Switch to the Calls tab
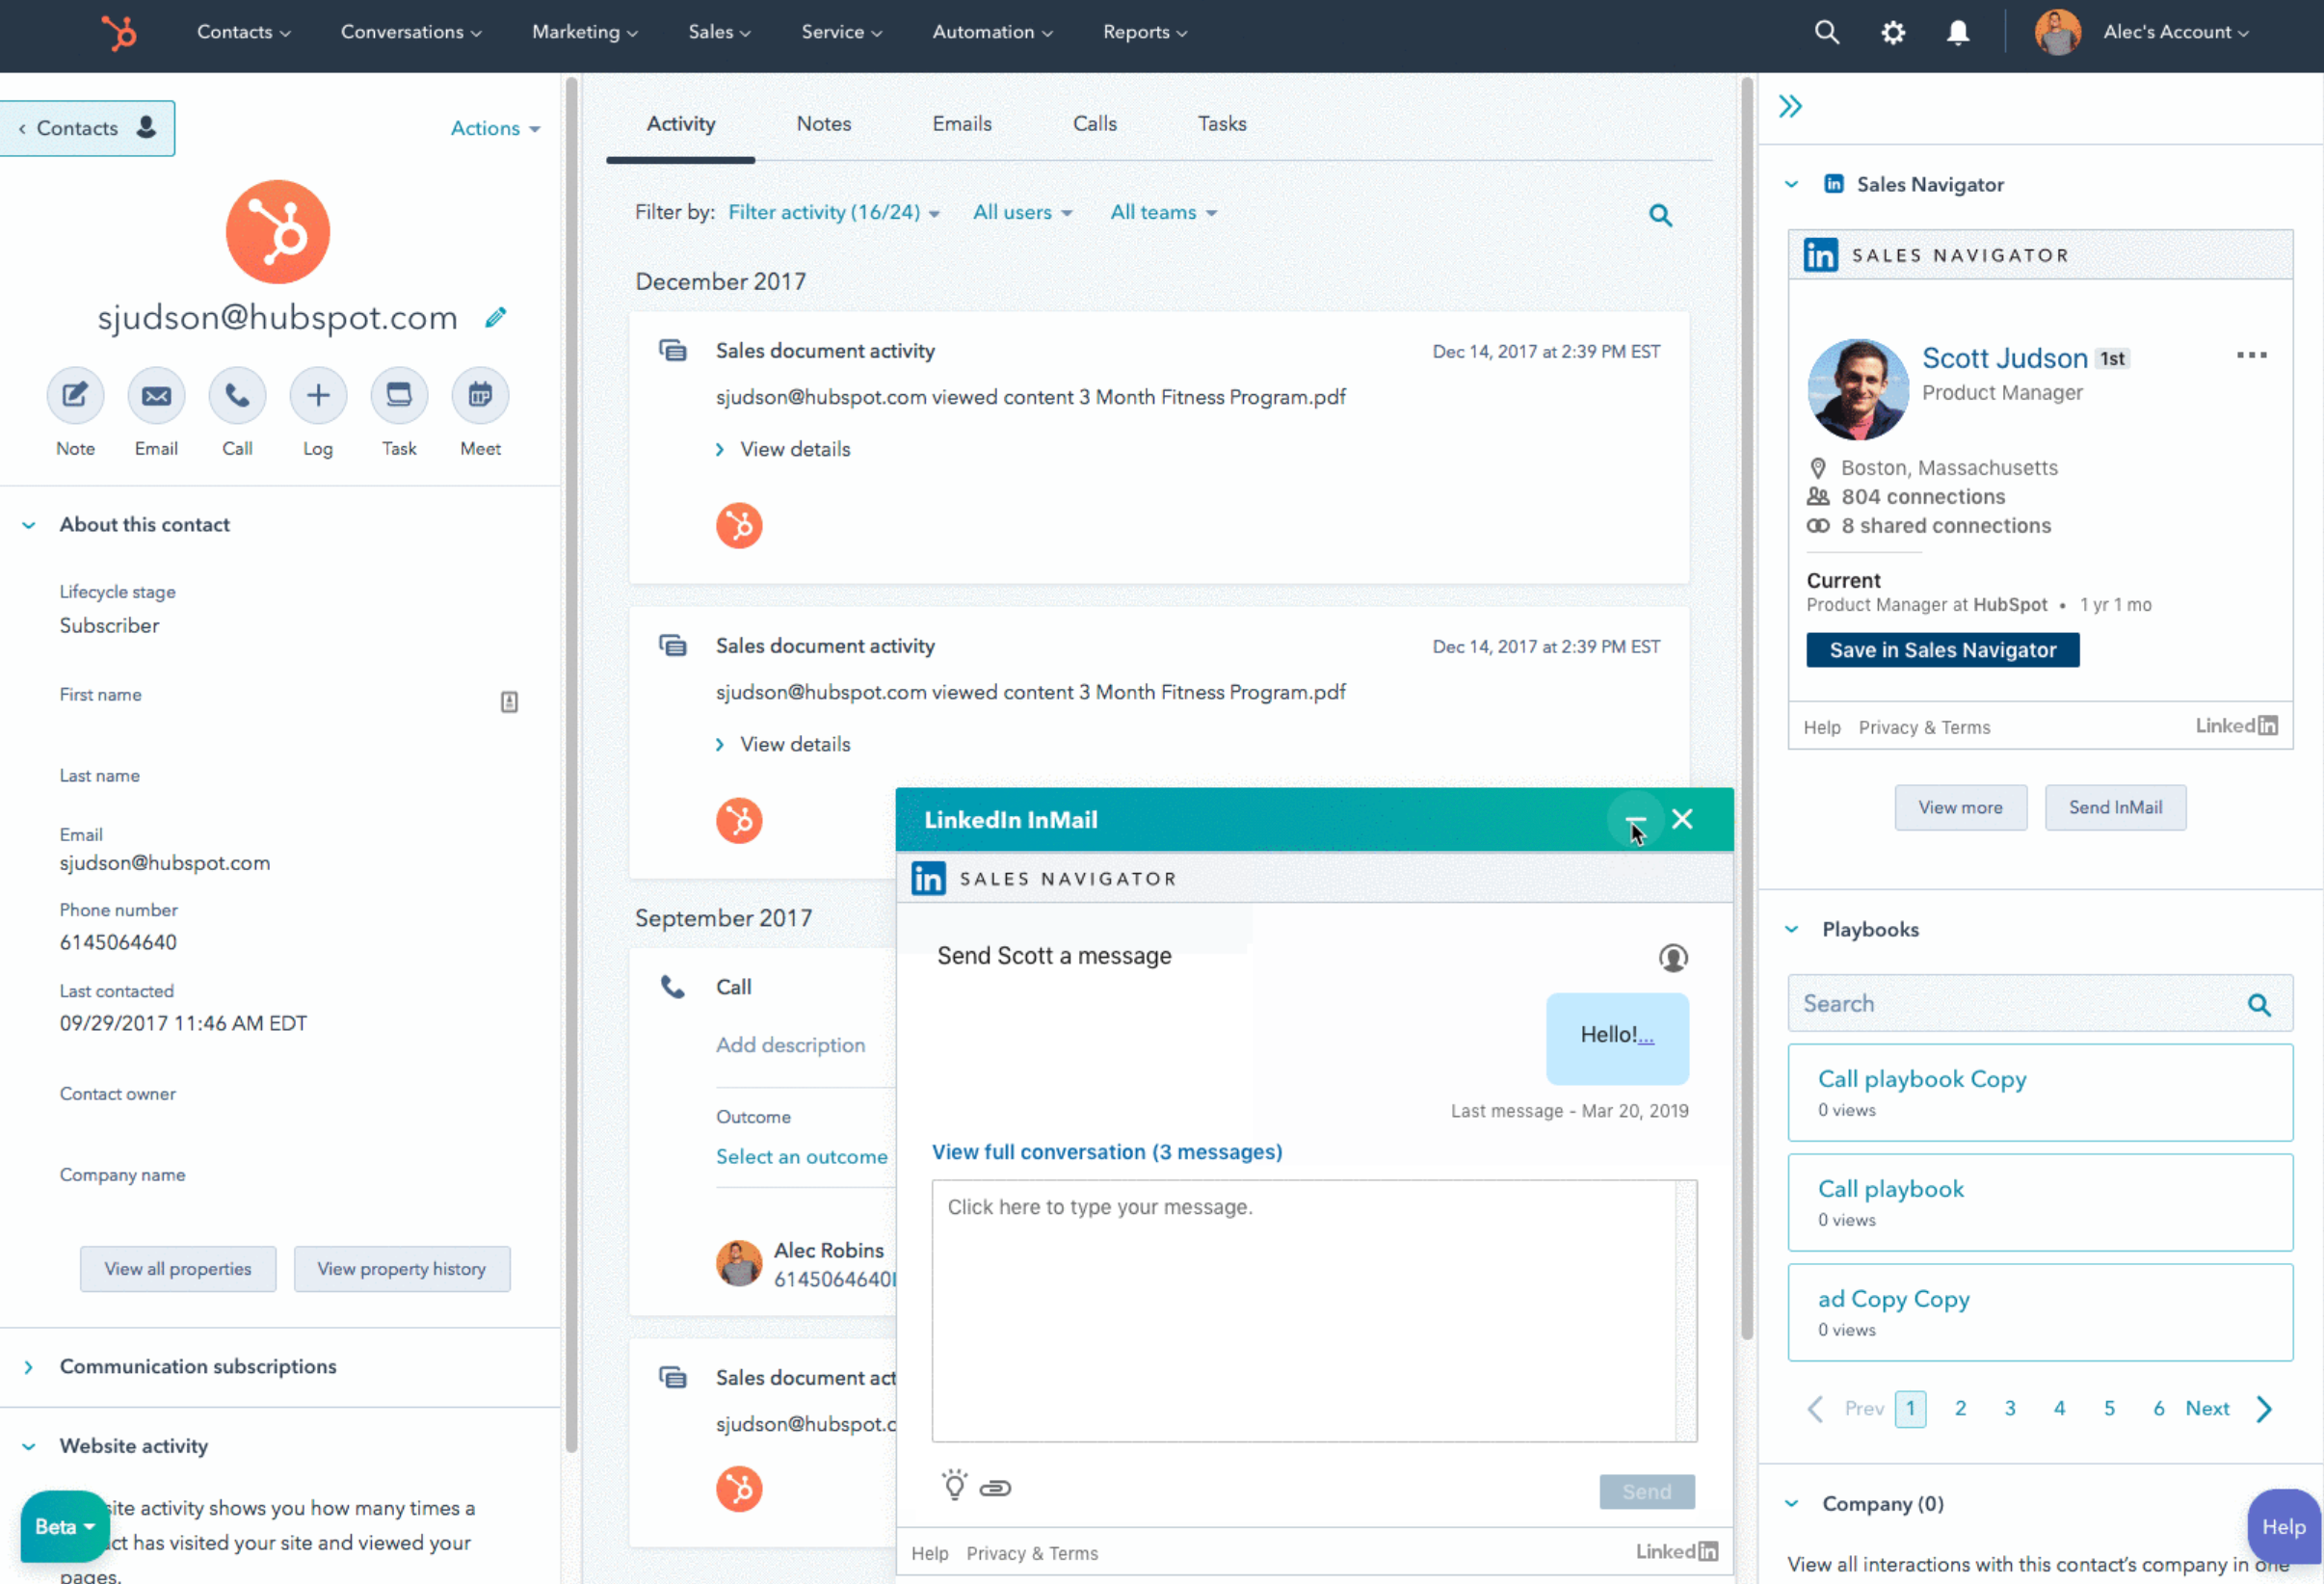This screenshot has width=2324, height=1584. click(x=1095, y=124)
